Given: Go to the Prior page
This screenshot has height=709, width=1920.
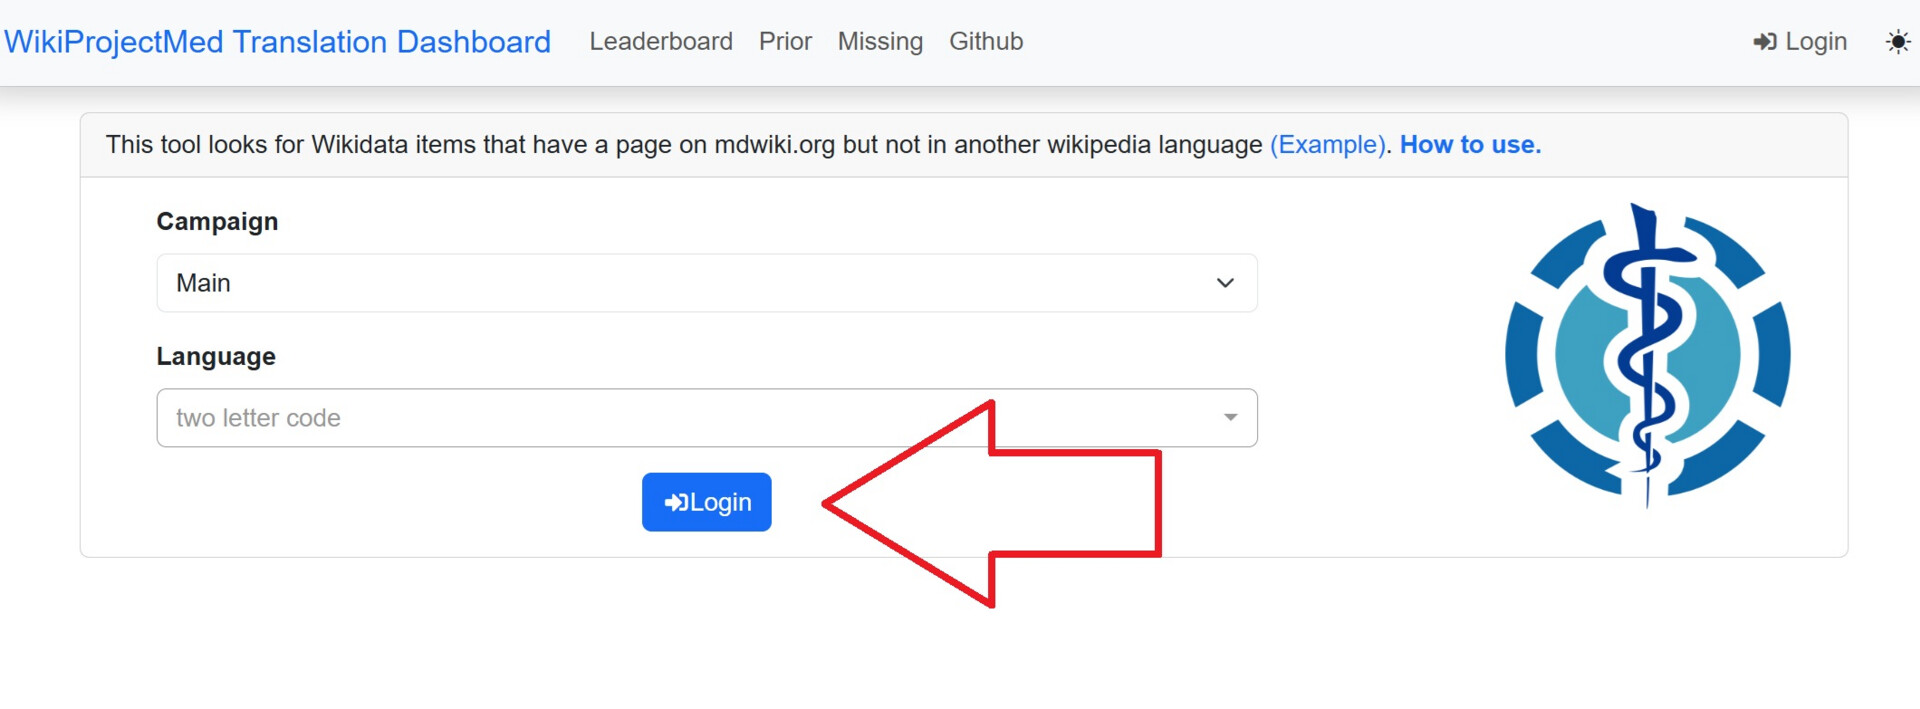Looking at the screenshot, I should [x=785, y=42].
